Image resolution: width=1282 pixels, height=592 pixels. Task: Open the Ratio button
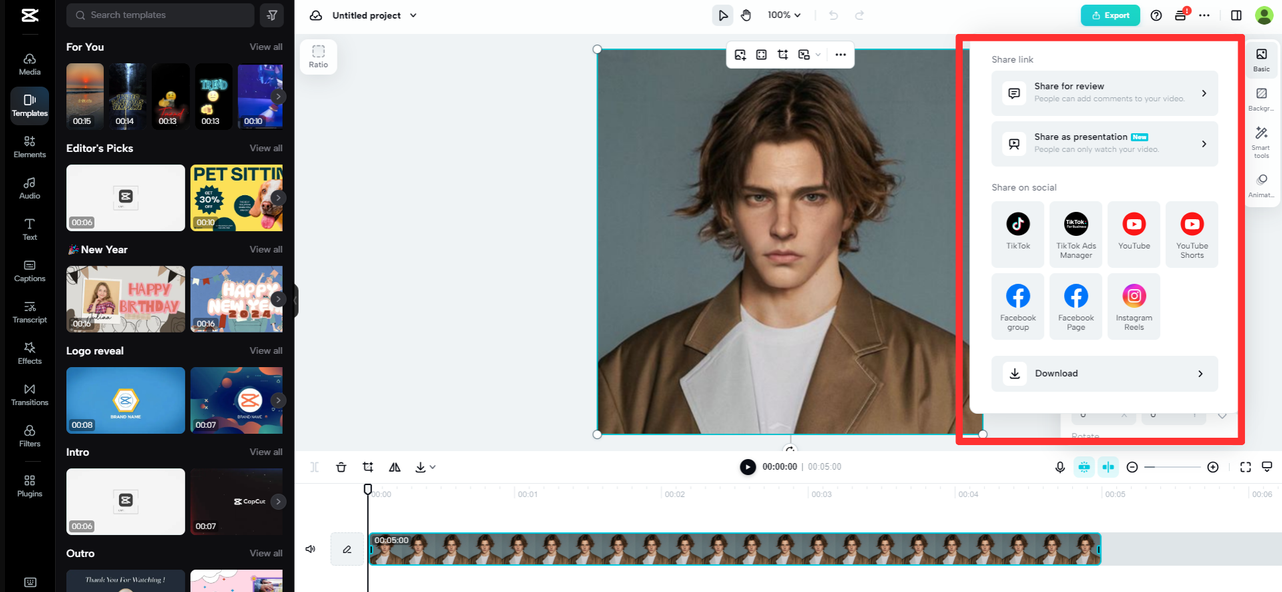tap(318, 56)
